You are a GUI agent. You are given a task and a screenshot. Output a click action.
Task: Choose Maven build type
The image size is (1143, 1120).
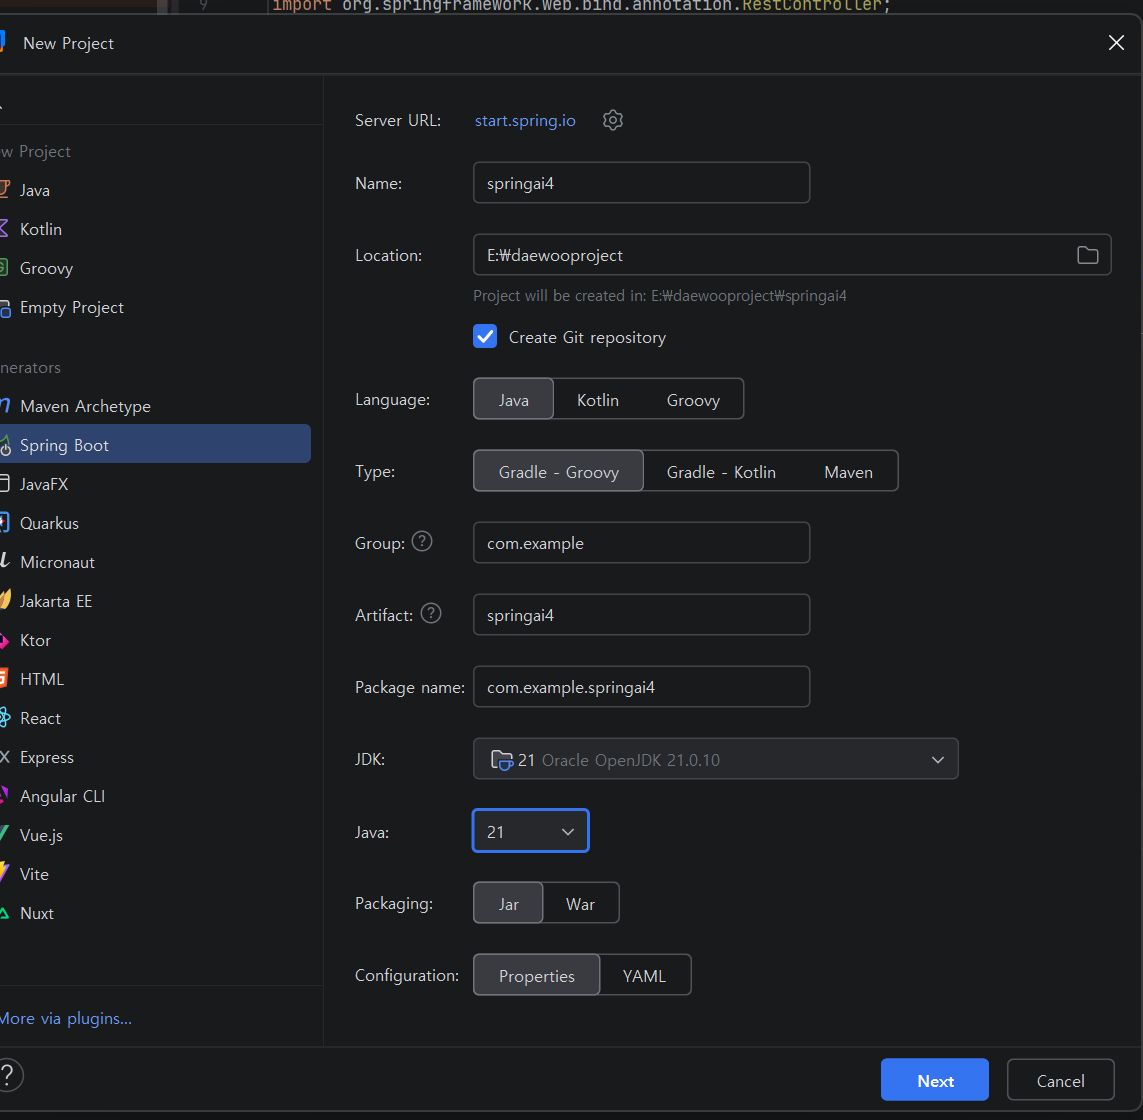point(849,472)
